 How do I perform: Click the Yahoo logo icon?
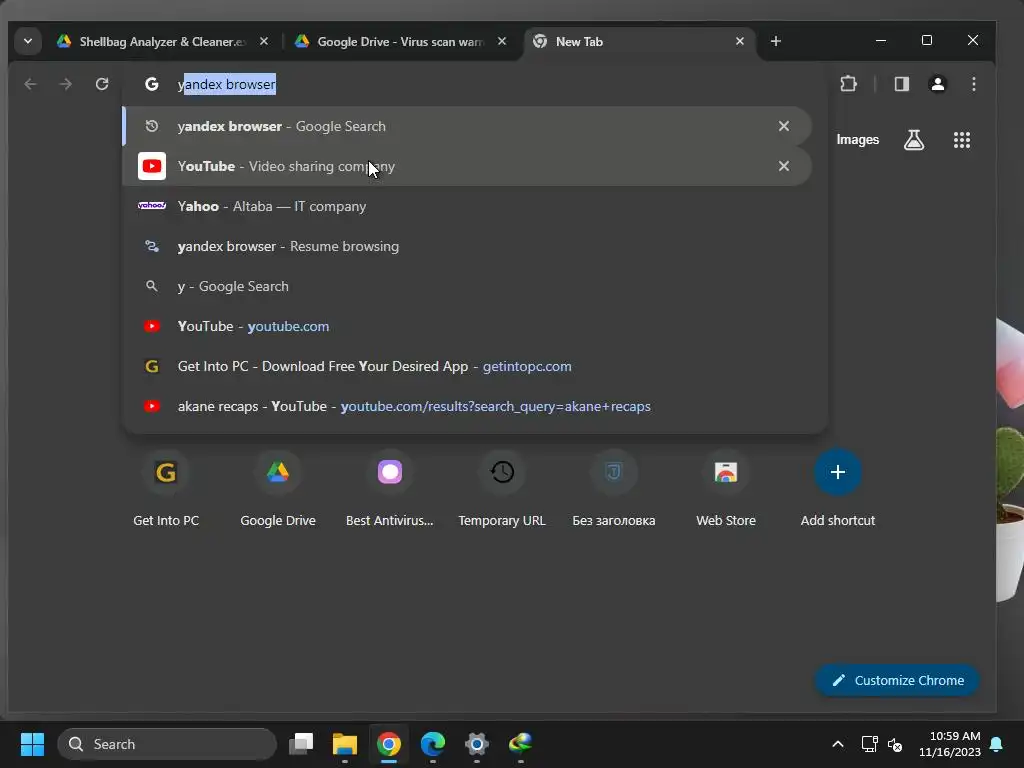(x=152, y=206)
